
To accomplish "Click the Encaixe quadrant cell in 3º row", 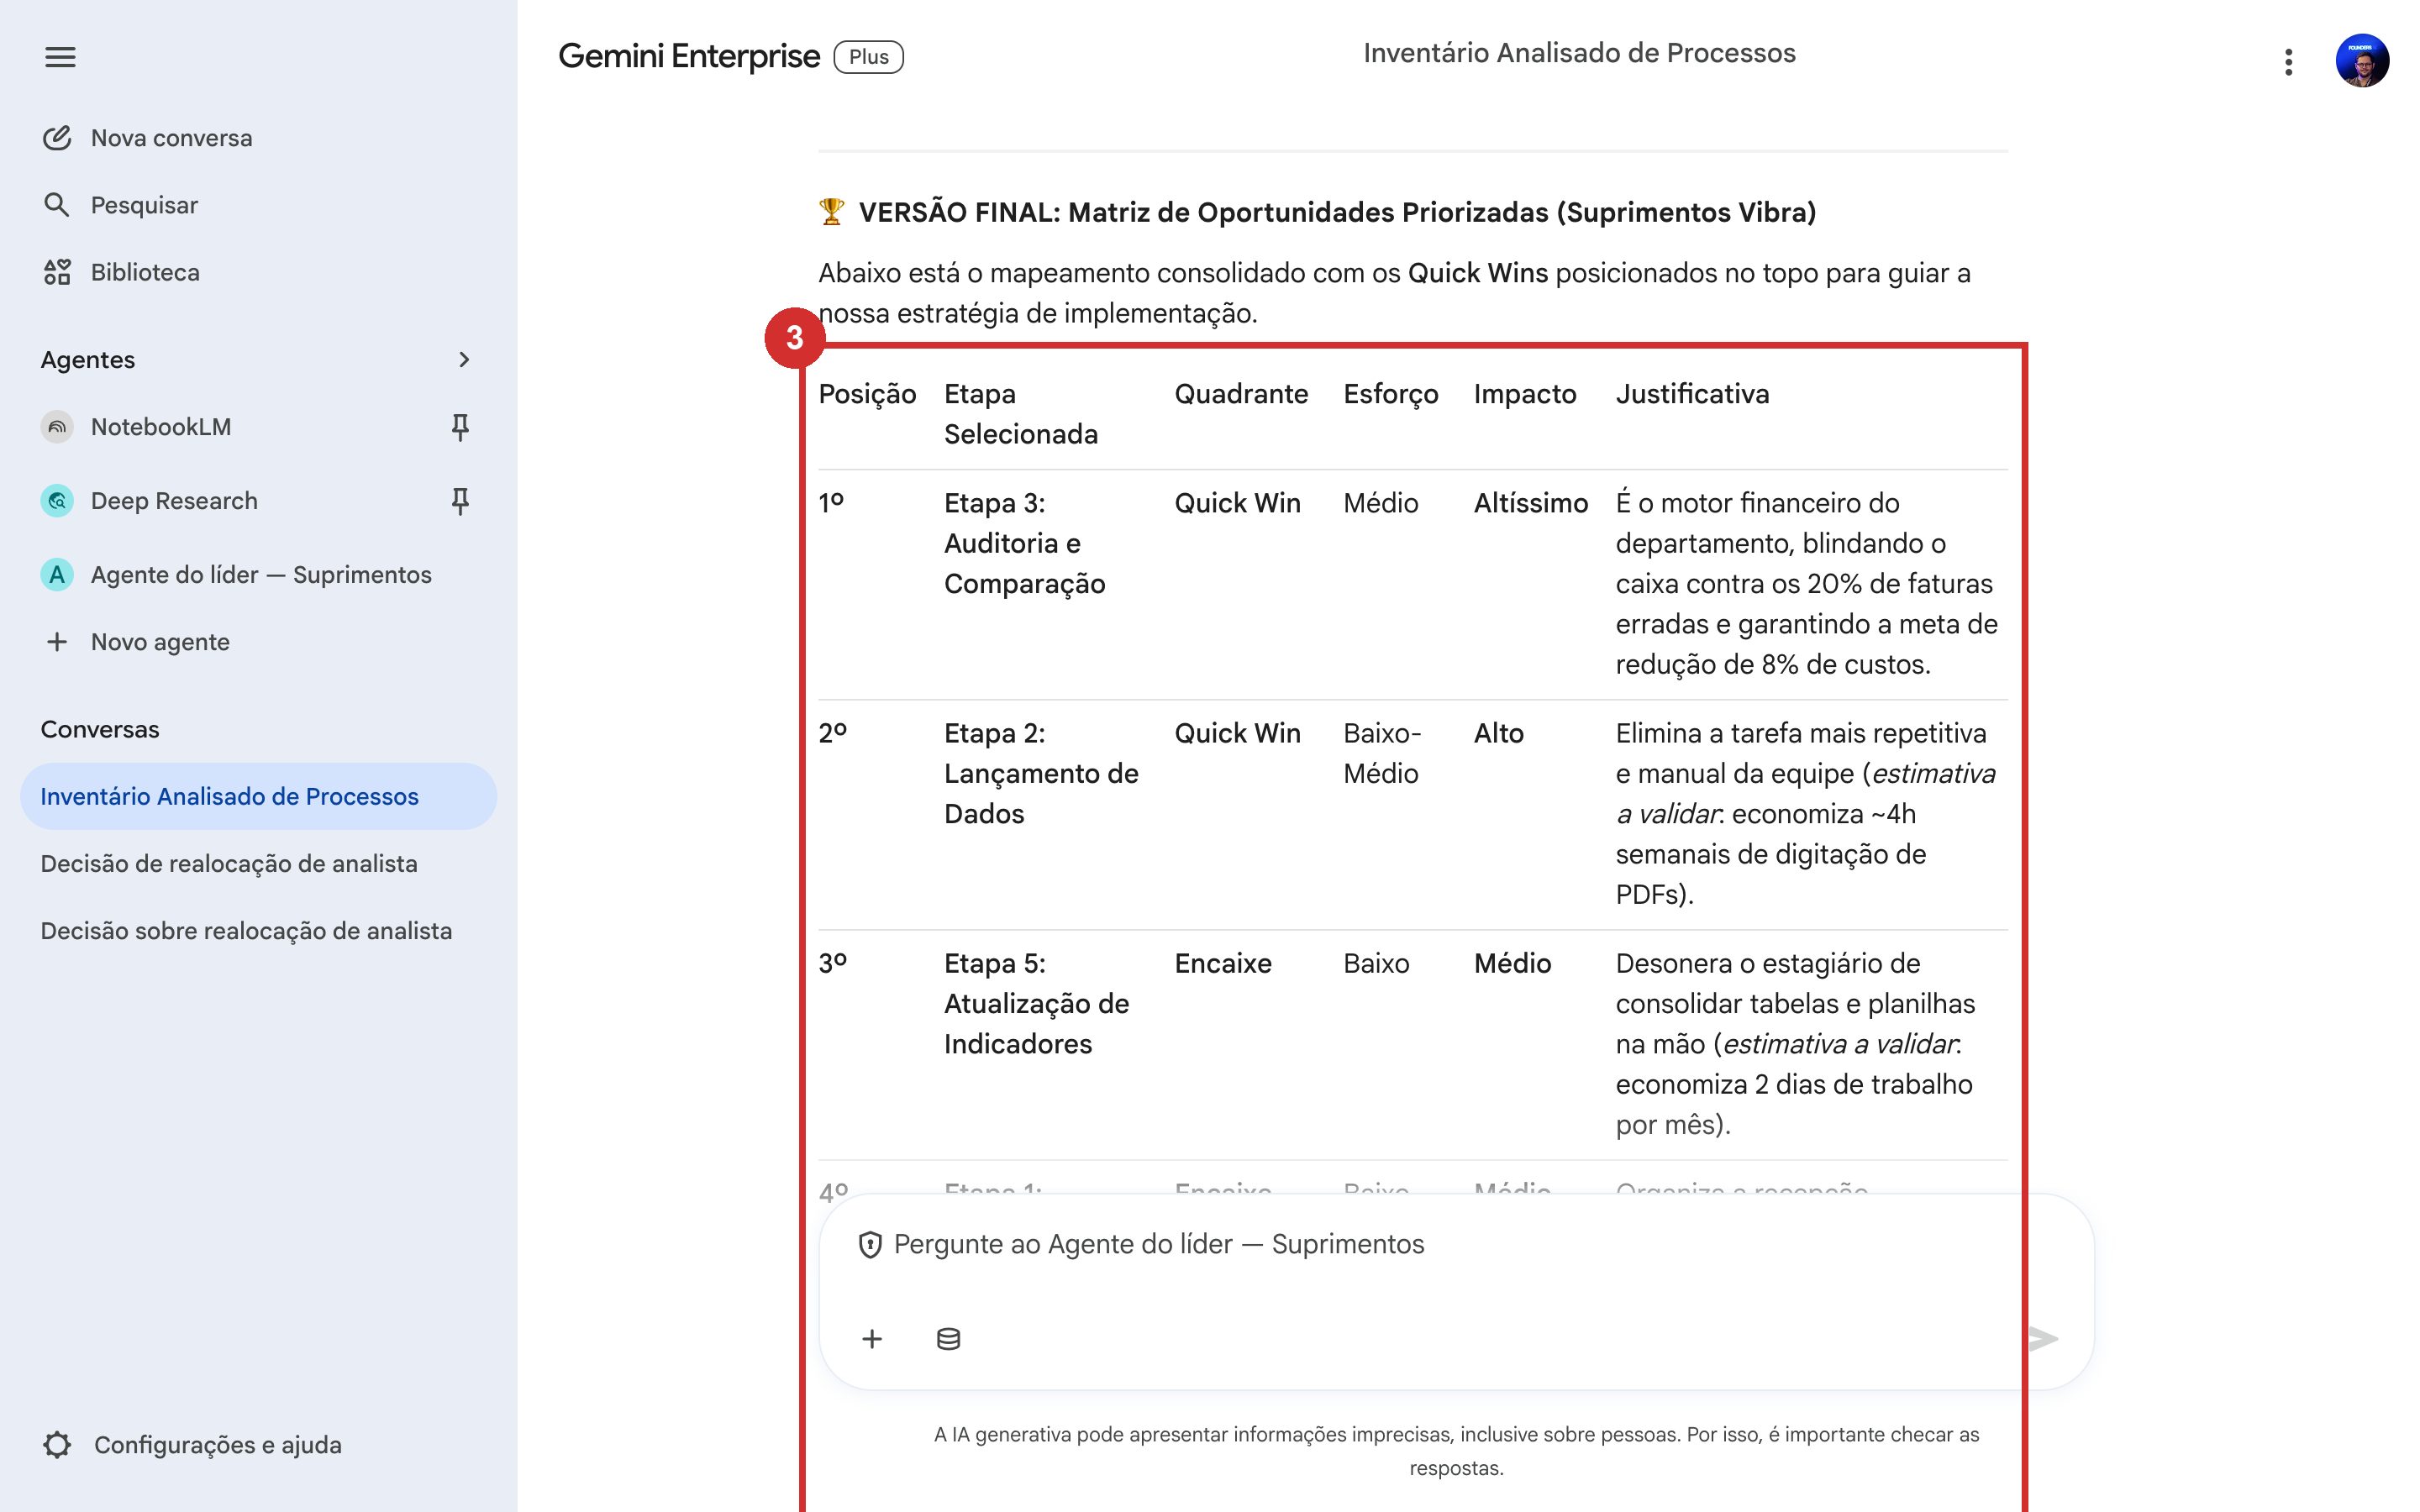I will pos(1223,963).
